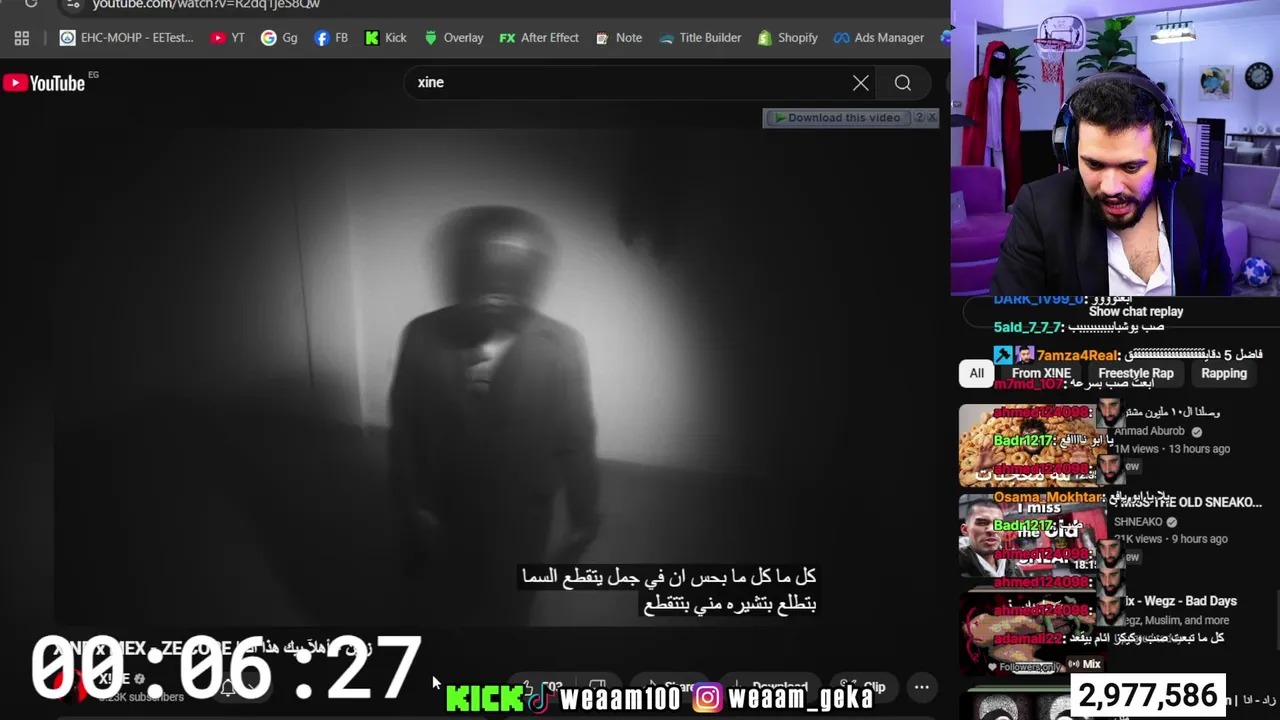Screen dimensions: 1280x720
Task: Select the From X!NE chip
Action: coord(1041,373)
